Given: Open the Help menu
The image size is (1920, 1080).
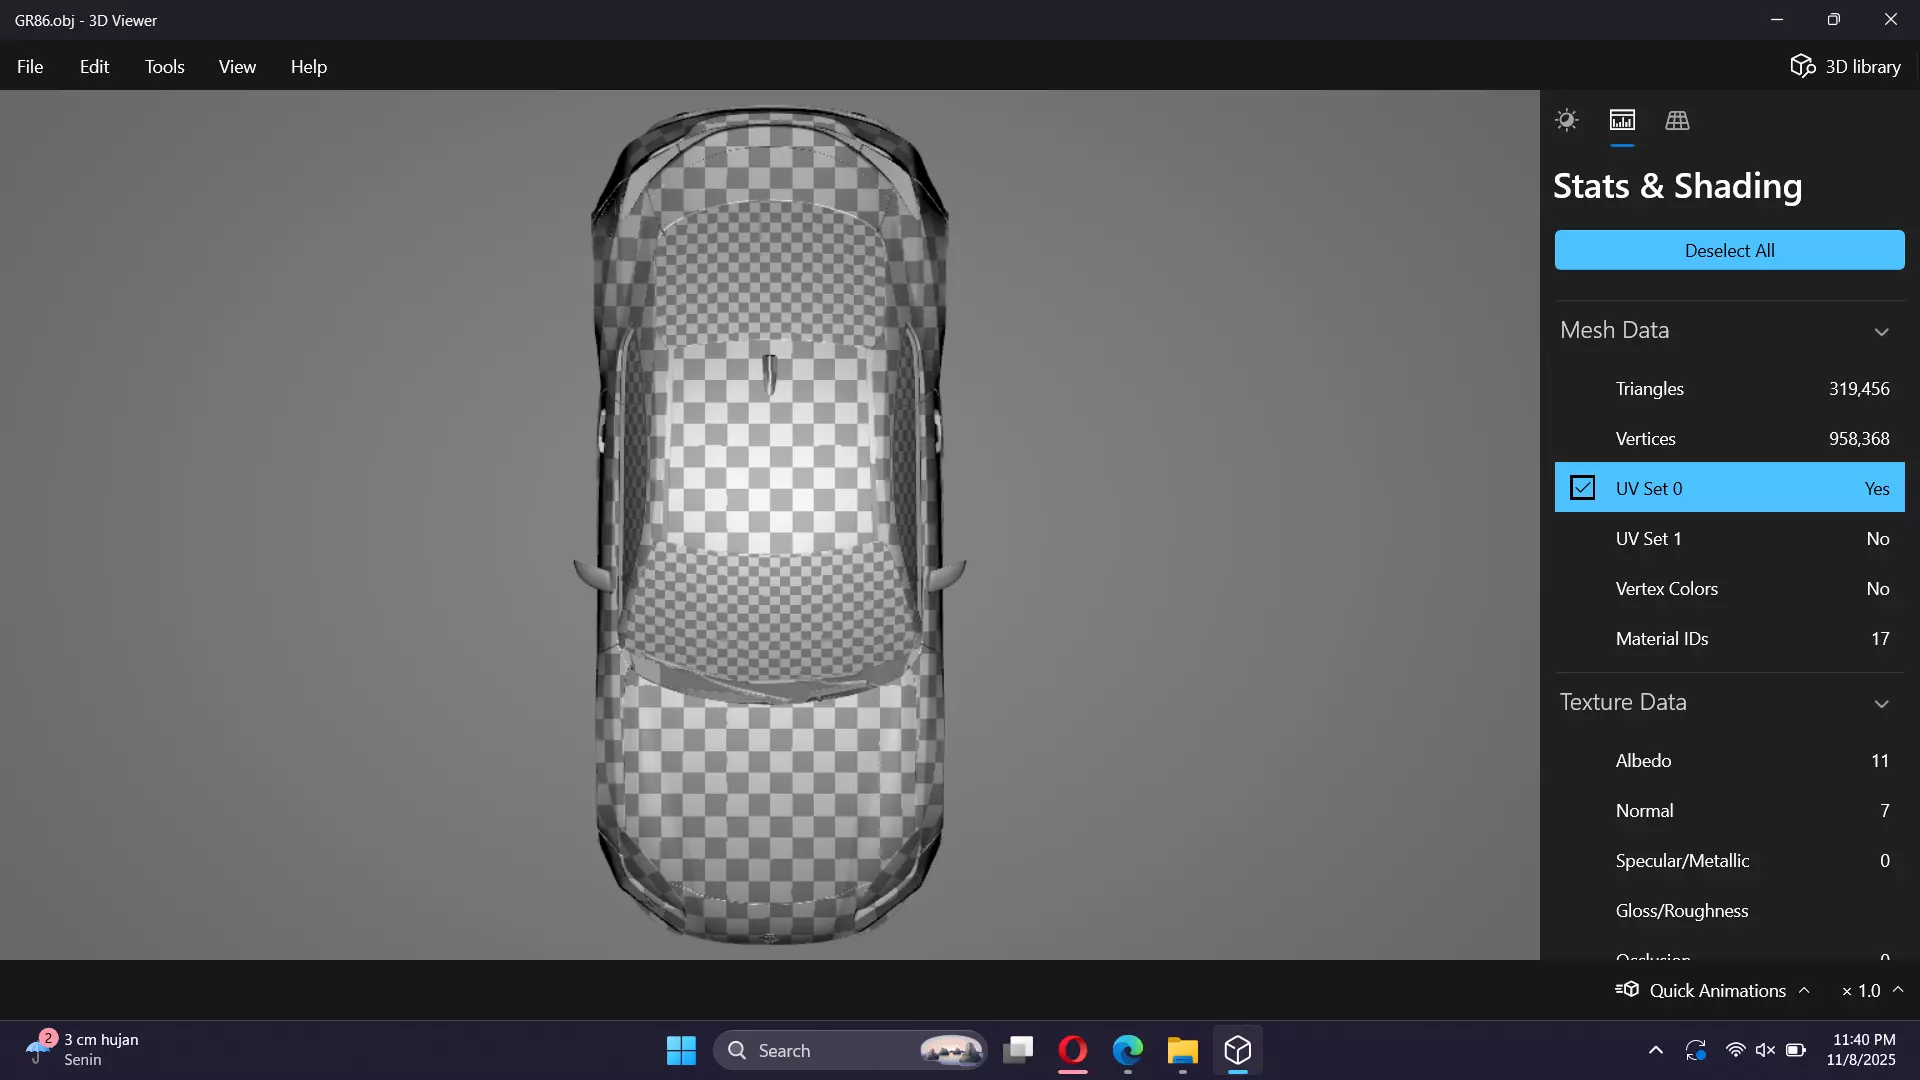Looking at the screenshot, I should [309, 67].
